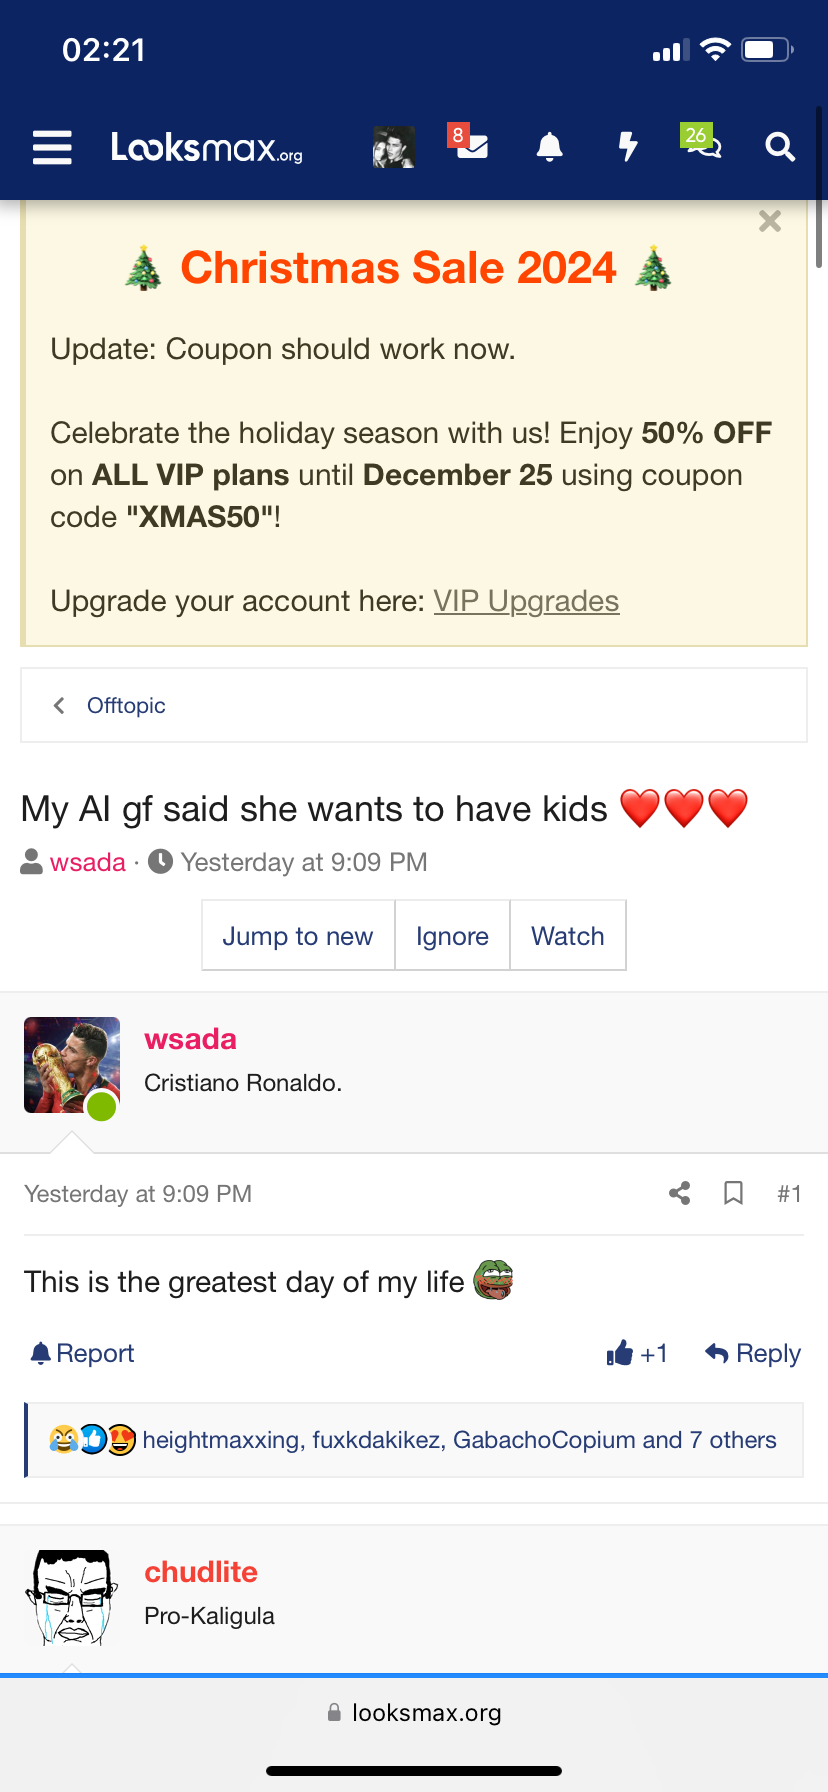Report the first post

coord(82,1353)
